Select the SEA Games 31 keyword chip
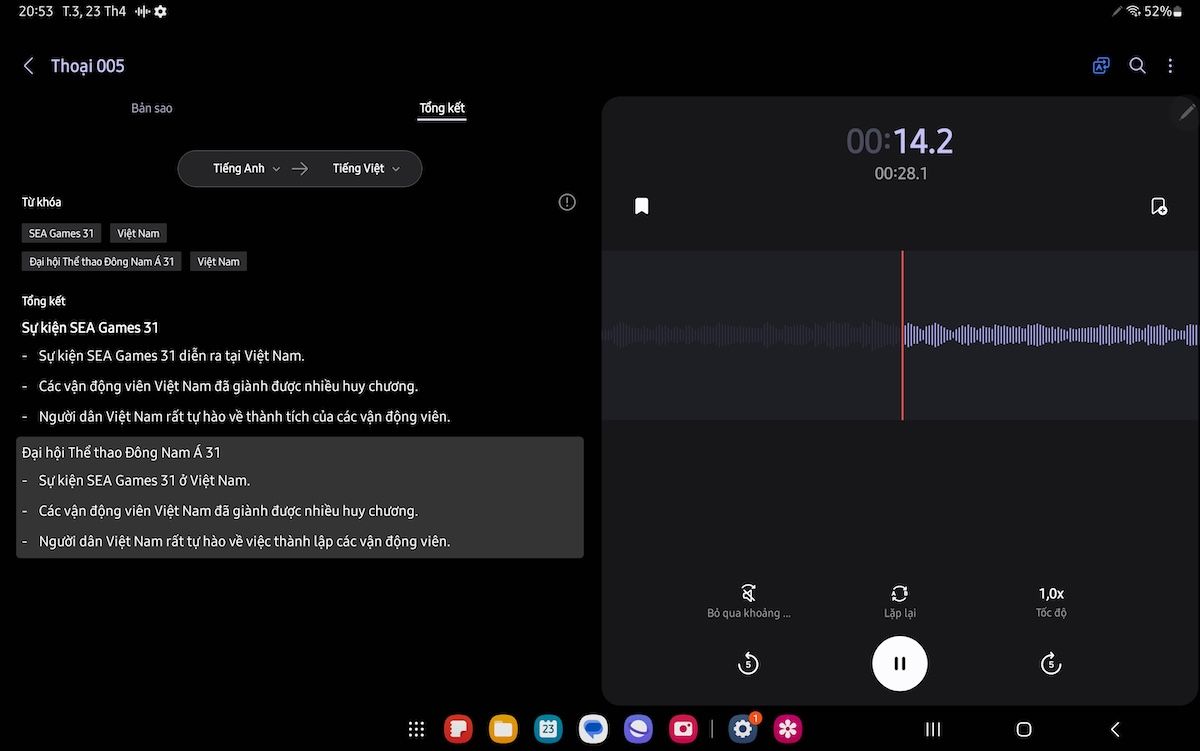 coord(61,233)
